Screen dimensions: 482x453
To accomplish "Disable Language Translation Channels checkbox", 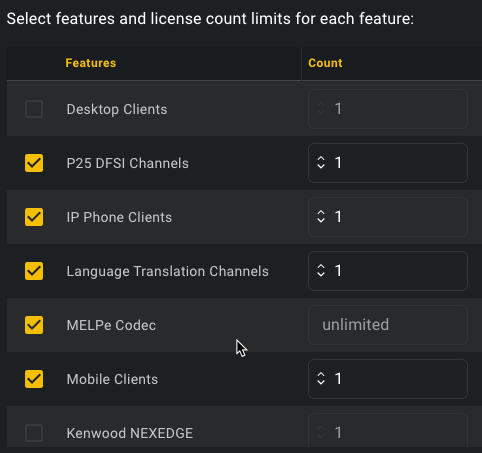I will (x=34, y=271).
